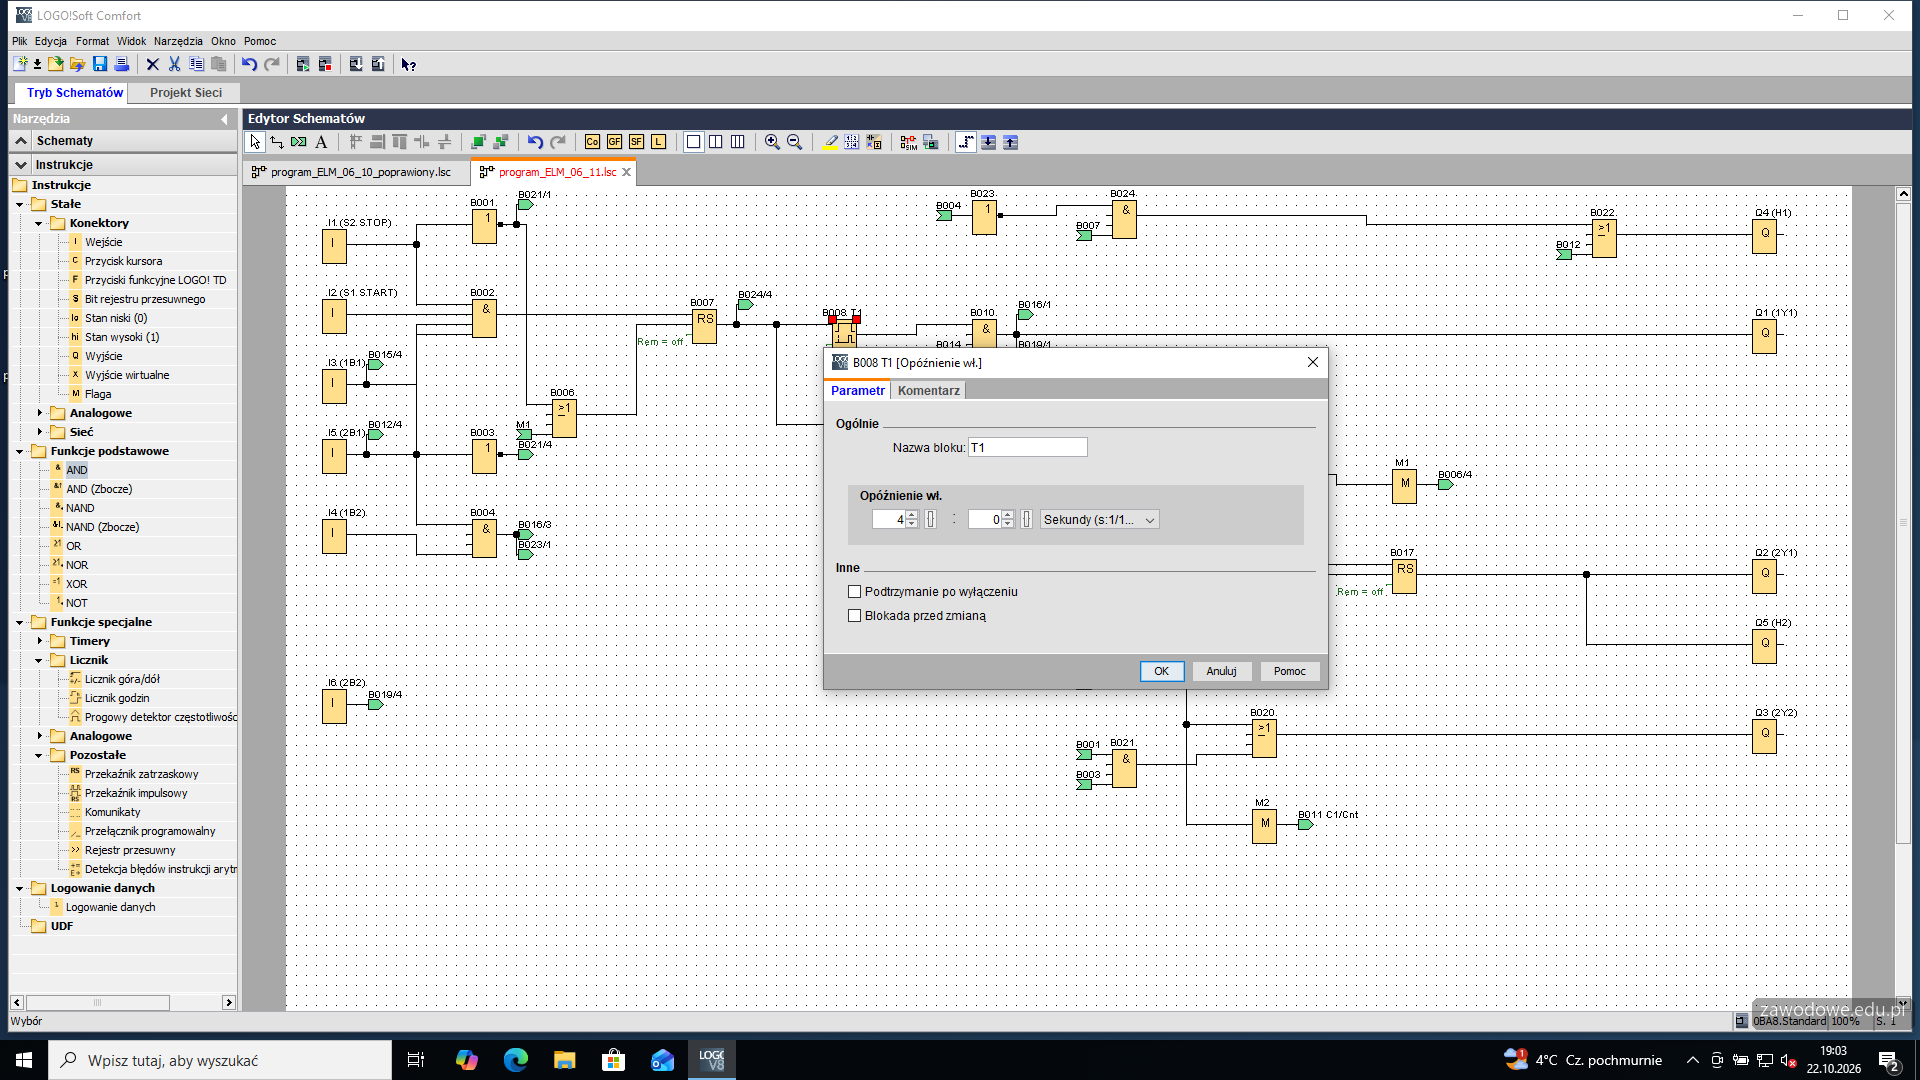Image resolution: width=1920 pixels, height=1080 pixels.
Task: Click the context help arrow icon
Action: [408, 64]
